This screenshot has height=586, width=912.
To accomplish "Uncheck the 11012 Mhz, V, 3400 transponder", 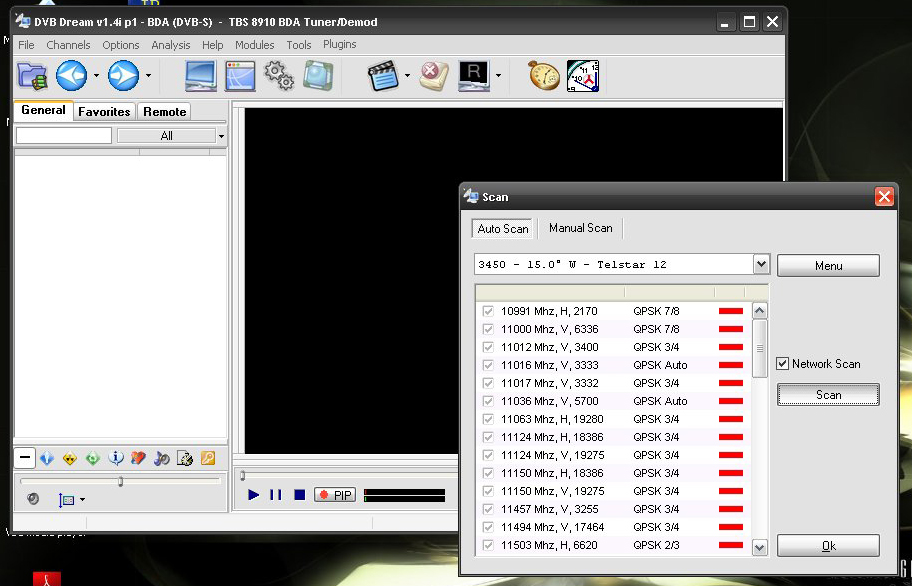I will 488,347.
